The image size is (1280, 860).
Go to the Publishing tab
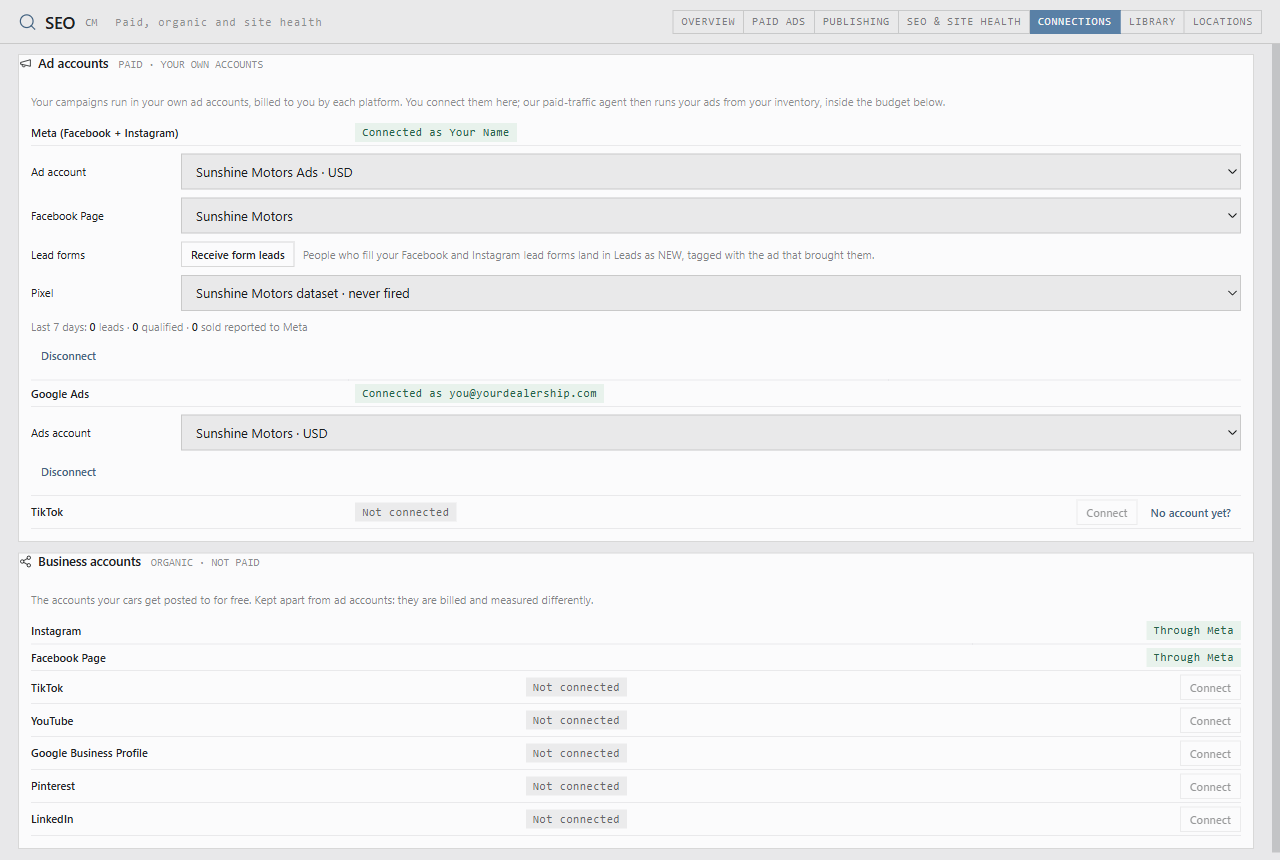856,22
